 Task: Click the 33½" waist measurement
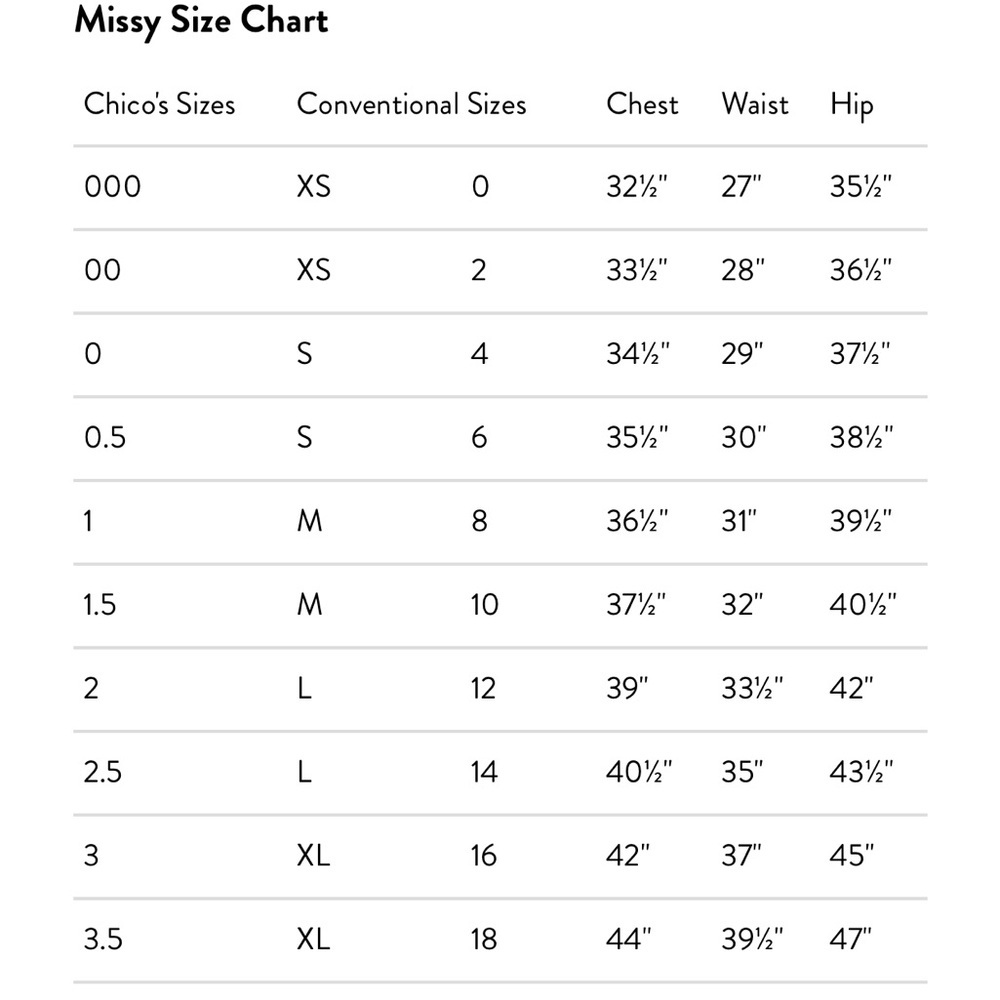tap(752, 688)
